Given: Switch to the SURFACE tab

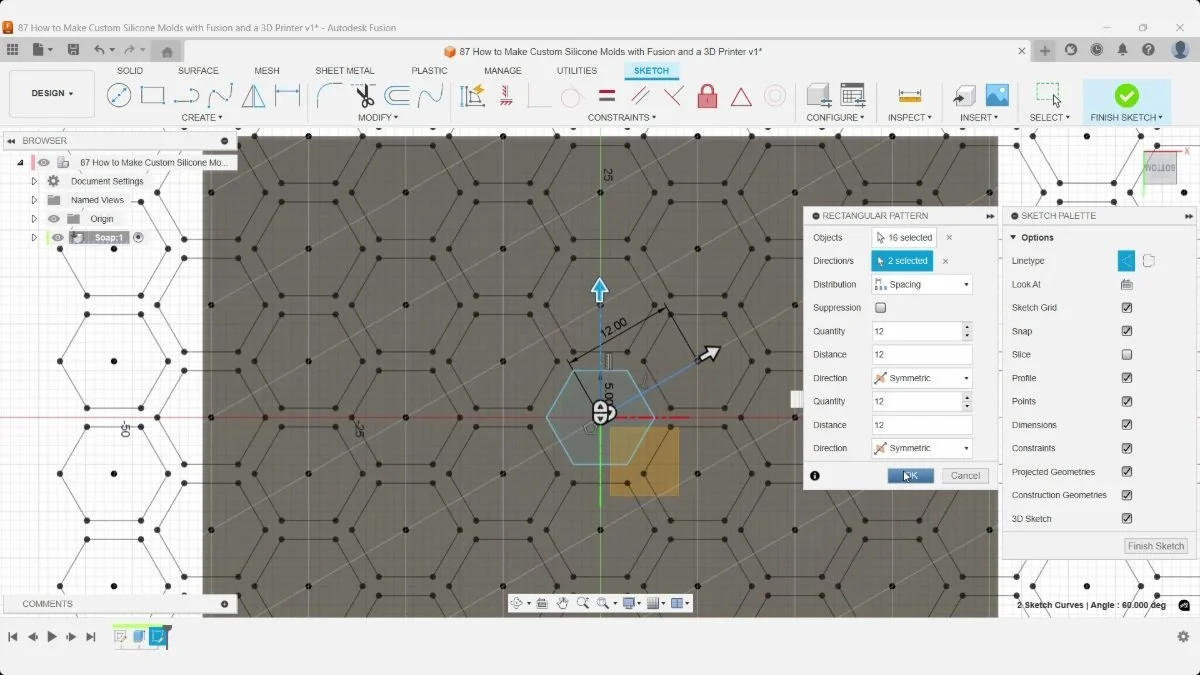Looking at the screenshot, I should click(x=198, y=71).
